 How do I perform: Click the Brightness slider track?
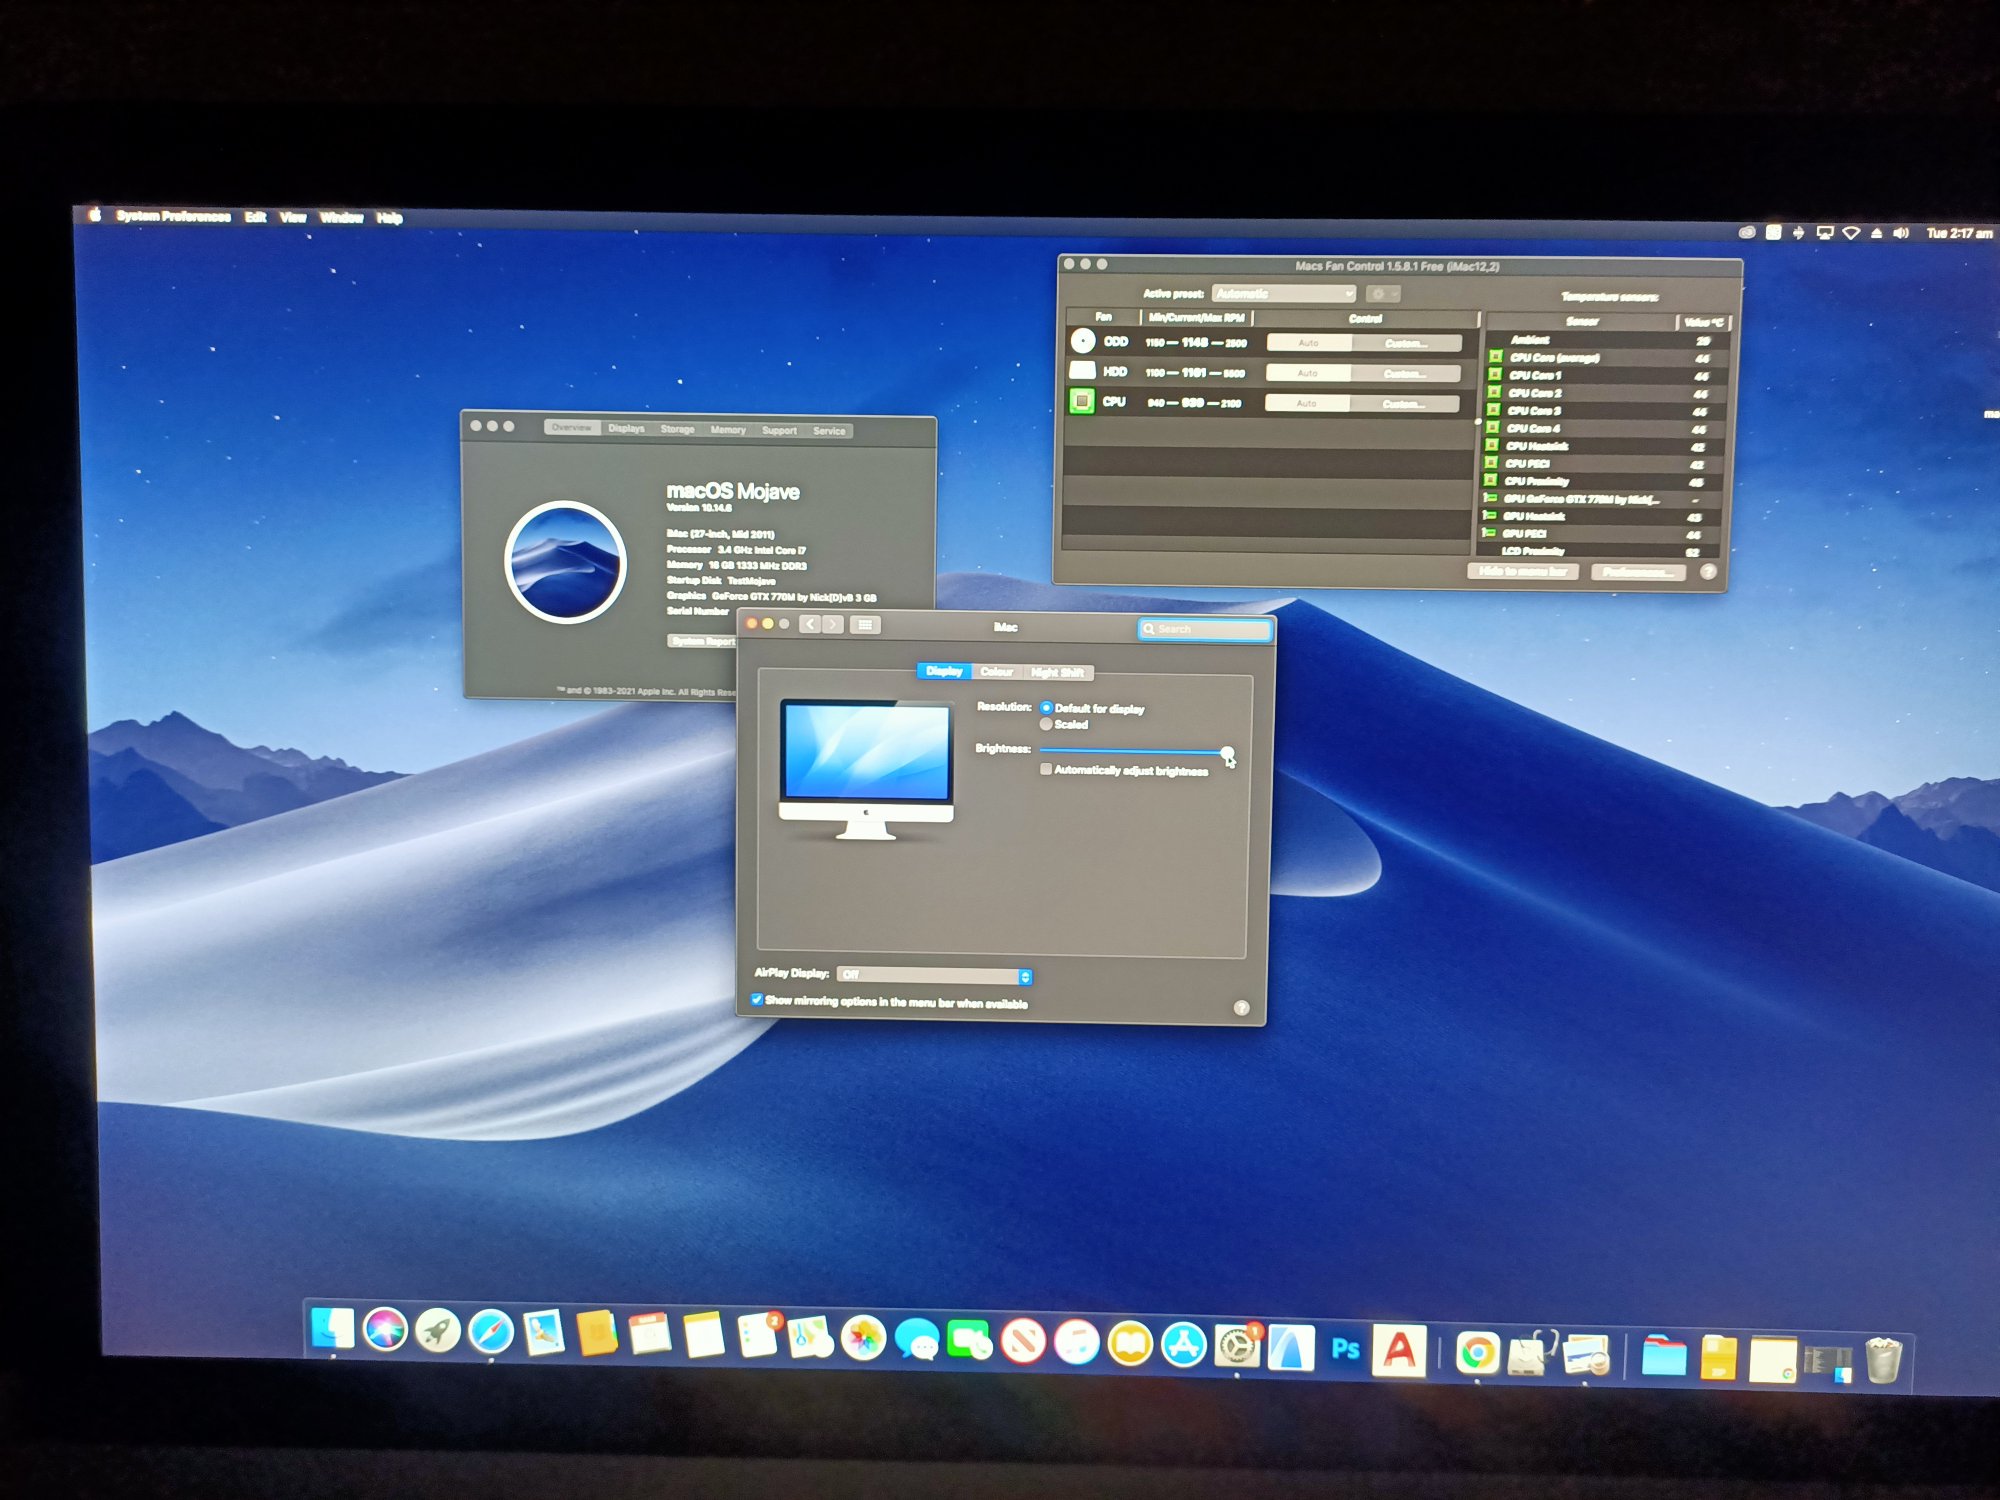pyautogui.click(x=1130, y=750)
